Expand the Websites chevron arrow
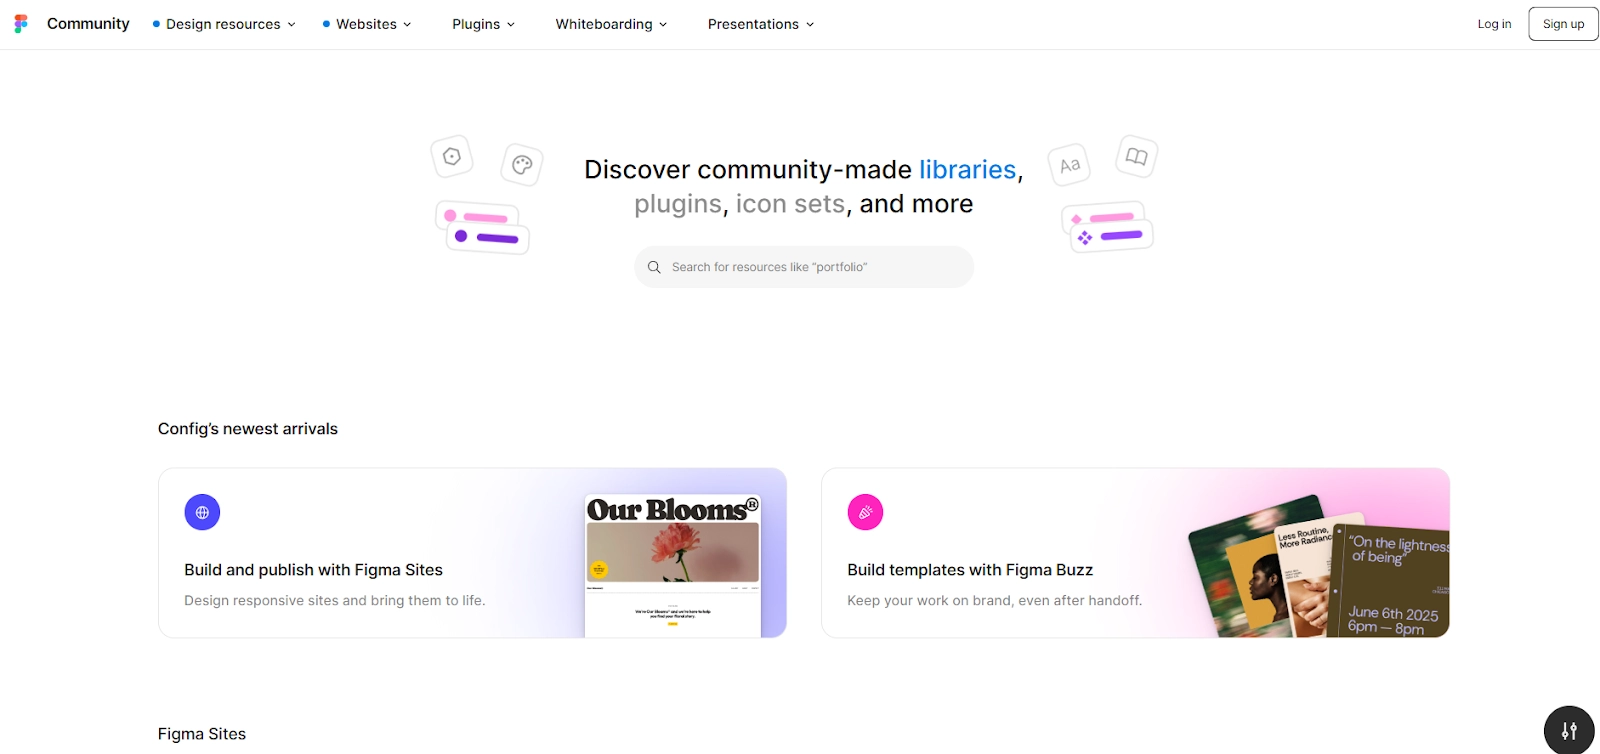 tap(407, 25)
